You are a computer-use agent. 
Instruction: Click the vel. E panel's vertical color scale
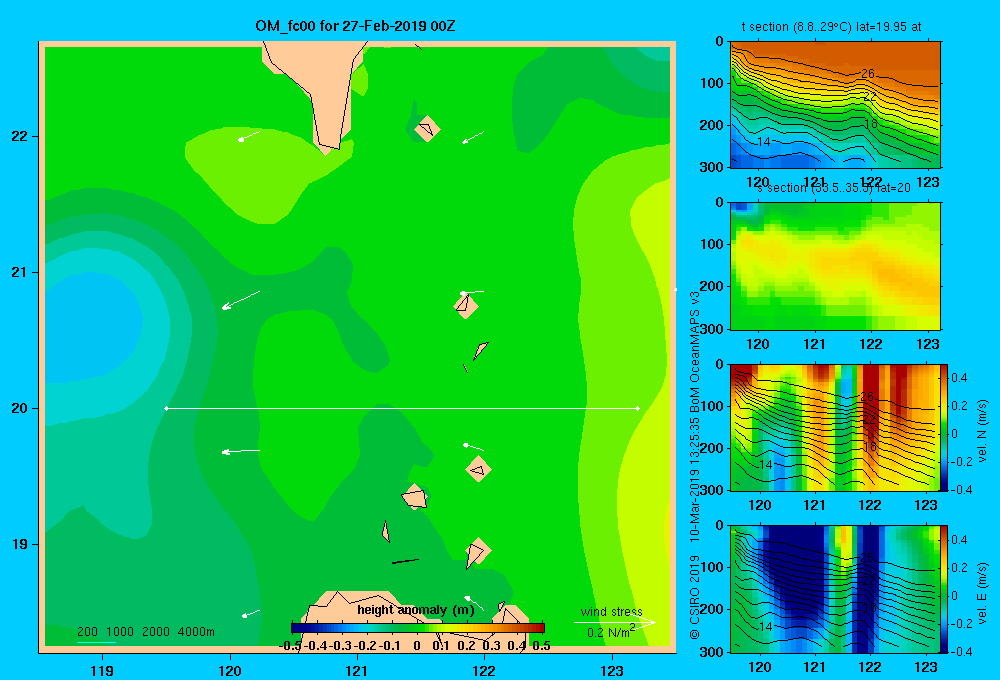click(944, 589)
